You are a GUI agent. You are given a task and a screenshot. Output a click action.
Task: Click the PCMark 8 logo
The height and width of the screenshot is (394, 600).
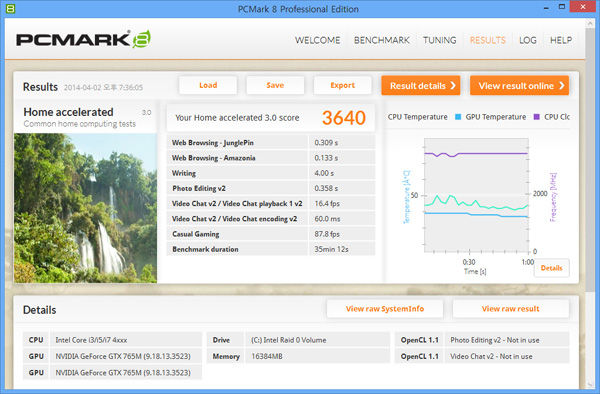coord(83,39)
